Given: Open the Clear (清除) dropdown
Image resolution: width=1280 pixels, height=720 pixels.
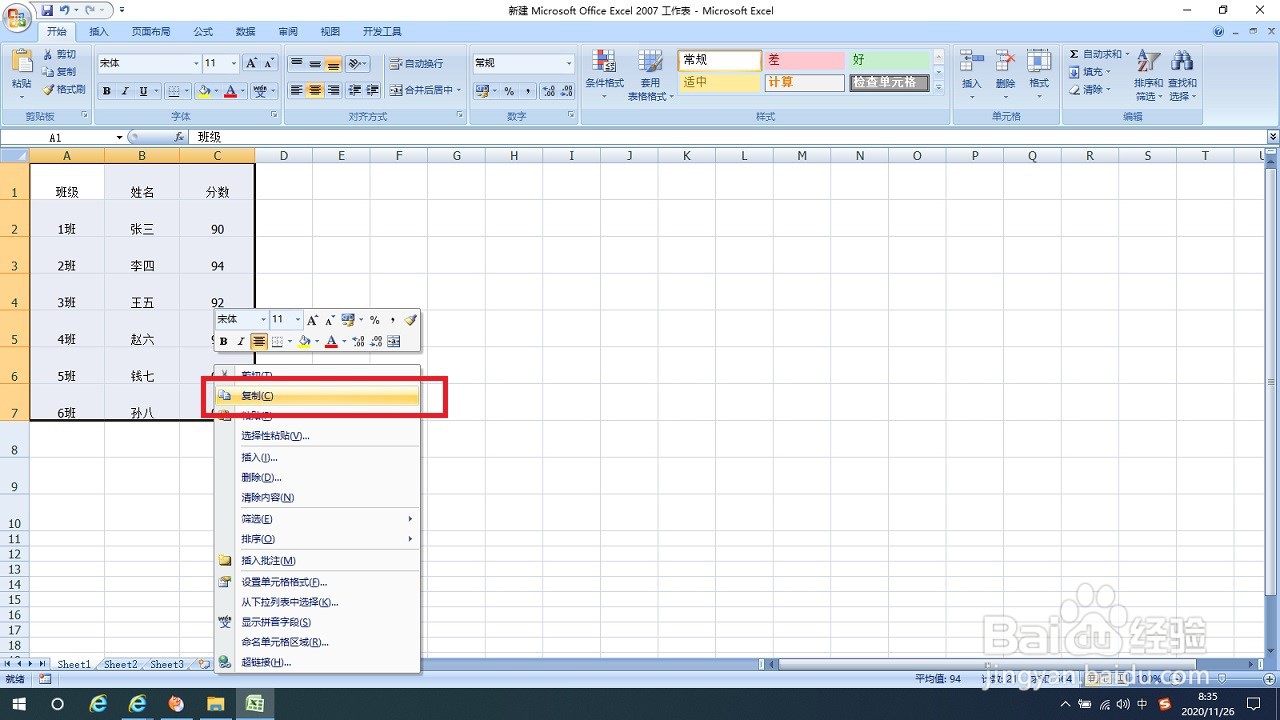Looking at the screenshot, I should coord(1091,90).
